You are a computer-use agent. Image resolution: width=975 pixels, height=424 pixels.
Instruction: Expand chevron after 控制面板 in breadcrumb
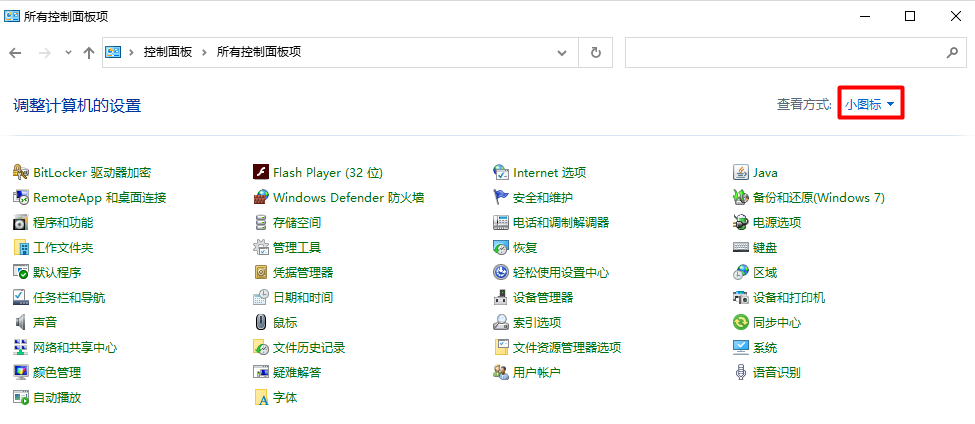(204, 52)
